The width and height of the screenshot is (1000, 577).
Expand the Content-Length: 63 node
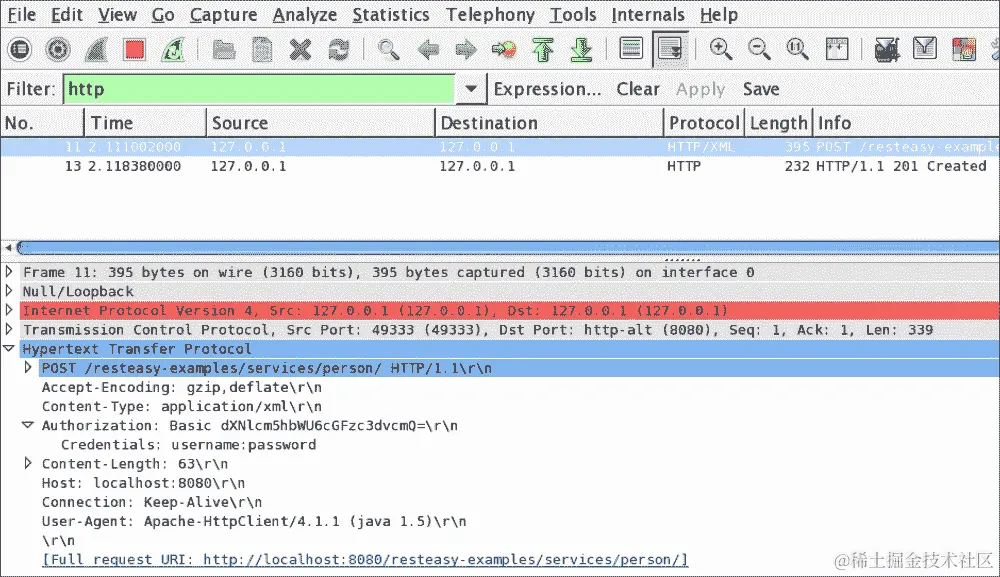point(28,463)
